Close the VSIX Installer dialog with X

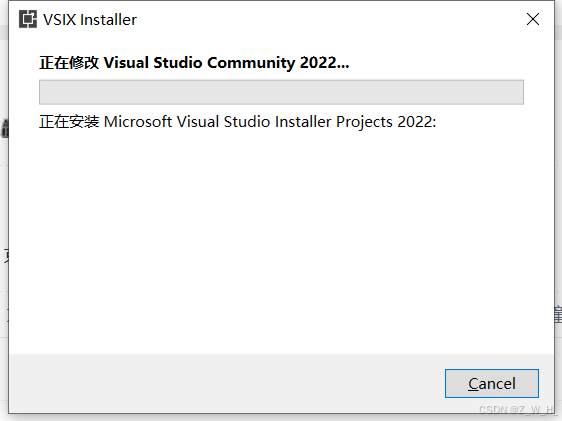coord(533,19)
